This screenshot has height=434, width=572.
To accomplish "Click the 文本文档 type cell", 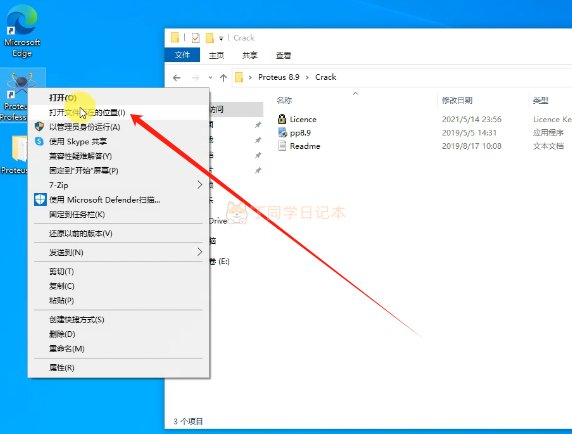I will [548, 146].
